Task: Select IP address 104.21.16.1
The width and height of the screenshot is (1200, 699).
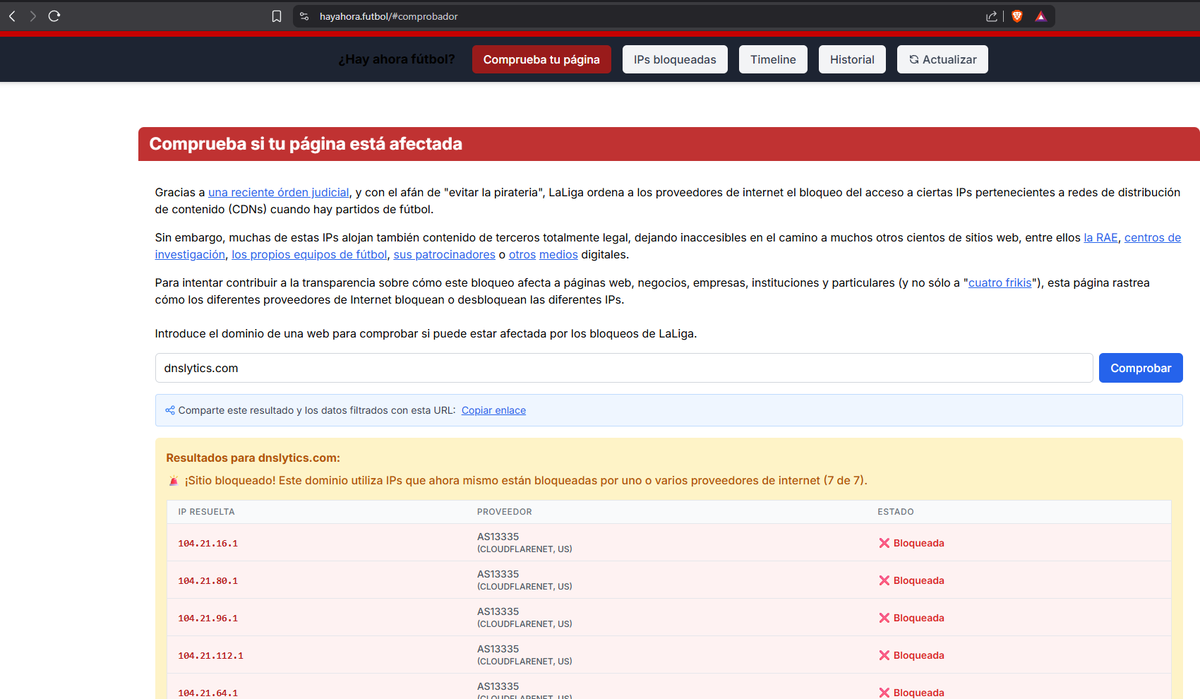Action: point(208,544)
